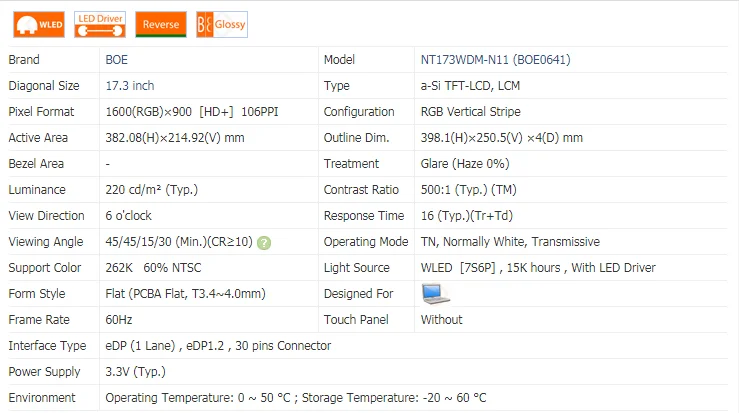Click the operating temperature environment value
The height and width of the screenshot is (413, 739).
tap(296, 397)
